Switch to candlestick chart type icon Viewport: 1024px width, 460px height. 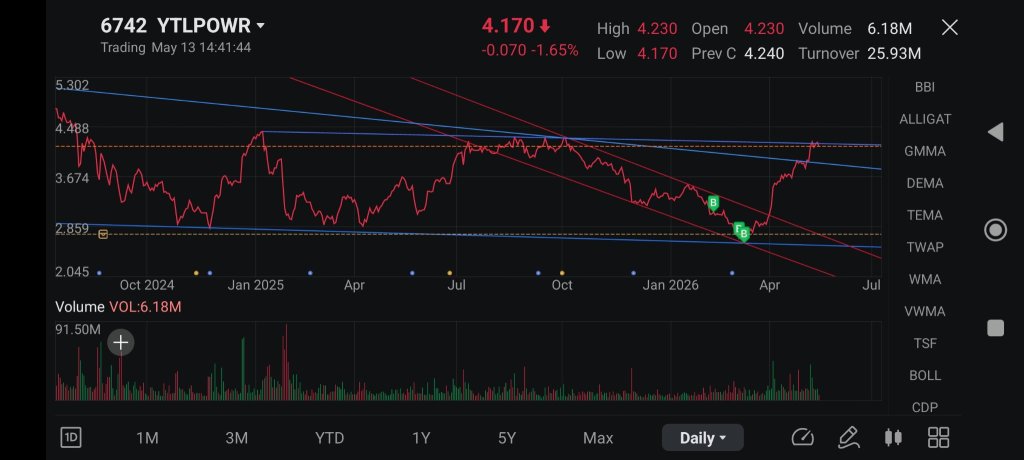click(x=893, y=438)
